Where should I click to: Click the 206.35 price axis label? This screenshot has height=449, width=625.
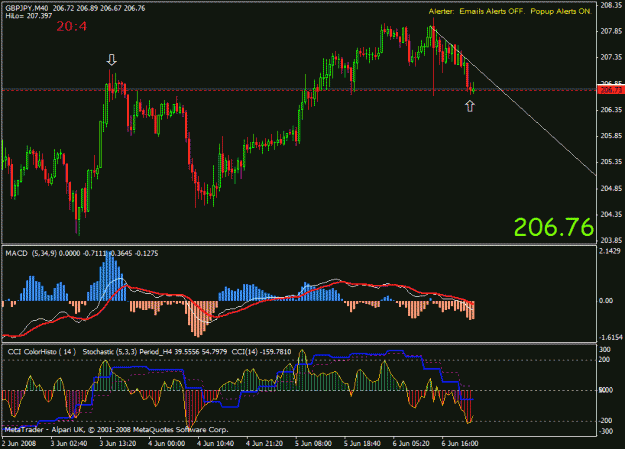tap(611, 110)
